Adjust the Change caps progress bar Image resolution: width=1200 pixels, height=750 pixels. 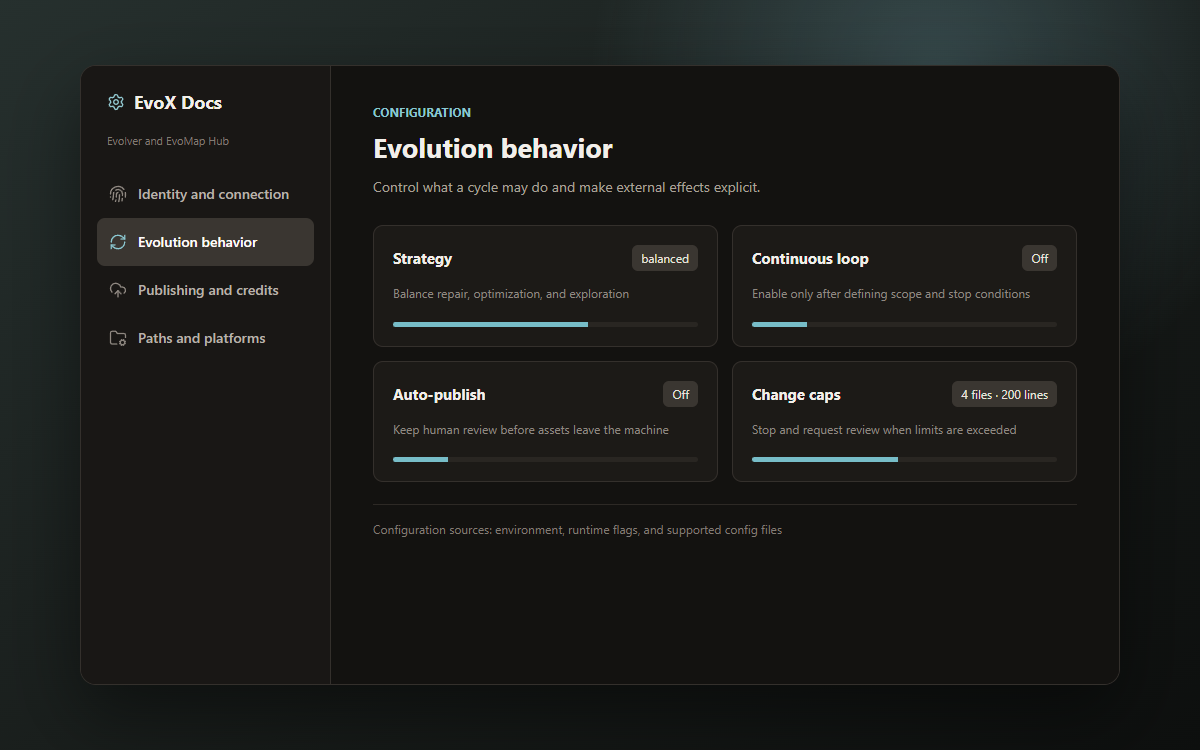(x=904, y=459)
